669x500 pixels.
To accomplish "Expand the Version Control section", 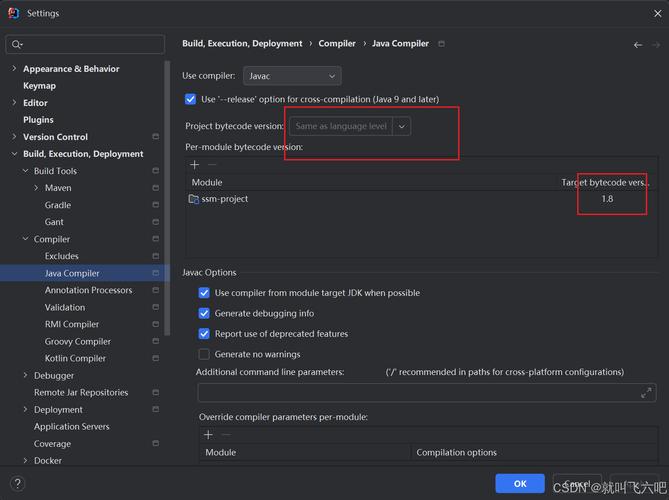I will (14, 137).
